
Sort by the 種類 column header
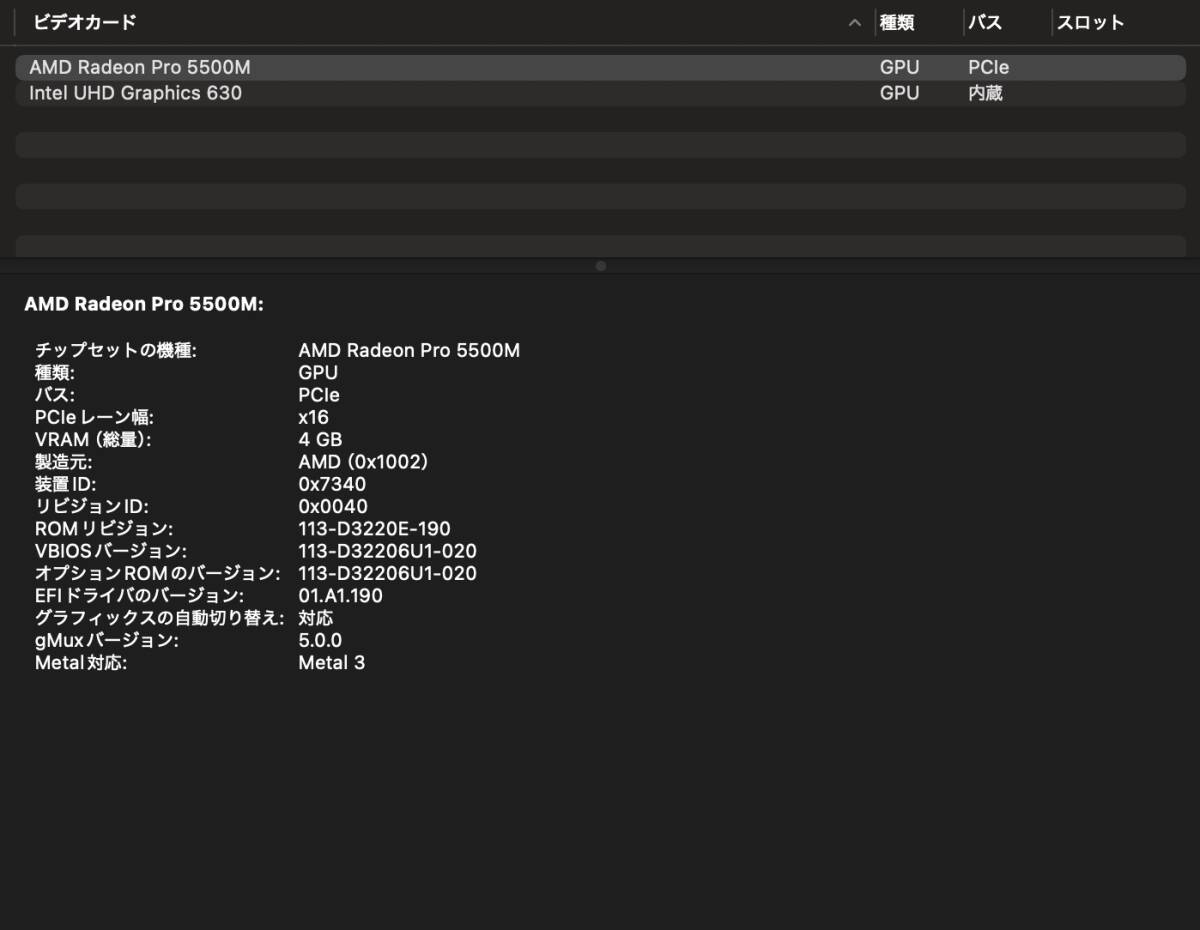(897, 22)
